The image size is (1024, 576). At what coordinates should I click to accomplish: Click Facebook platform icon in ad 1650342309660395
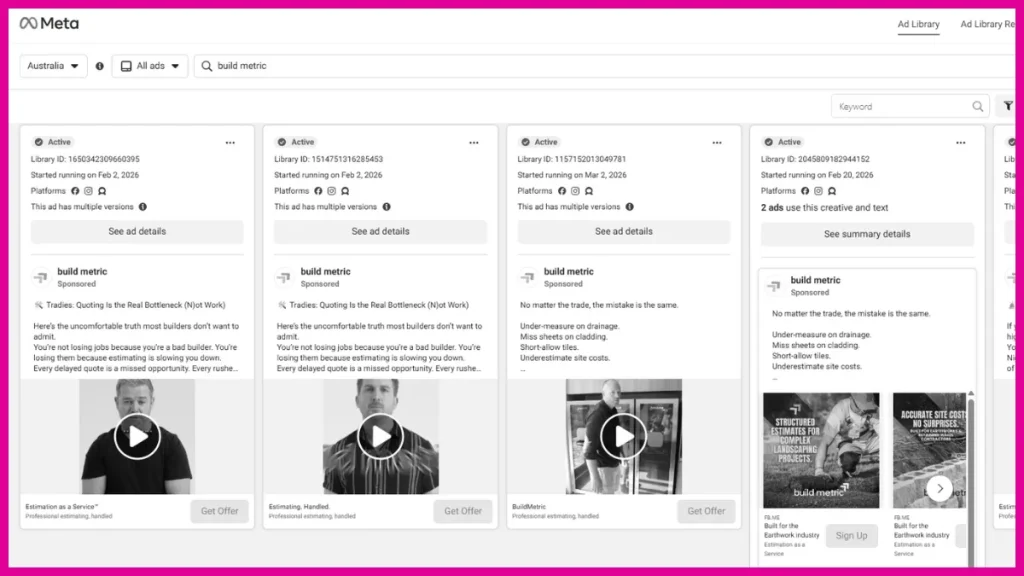point(75,191)
